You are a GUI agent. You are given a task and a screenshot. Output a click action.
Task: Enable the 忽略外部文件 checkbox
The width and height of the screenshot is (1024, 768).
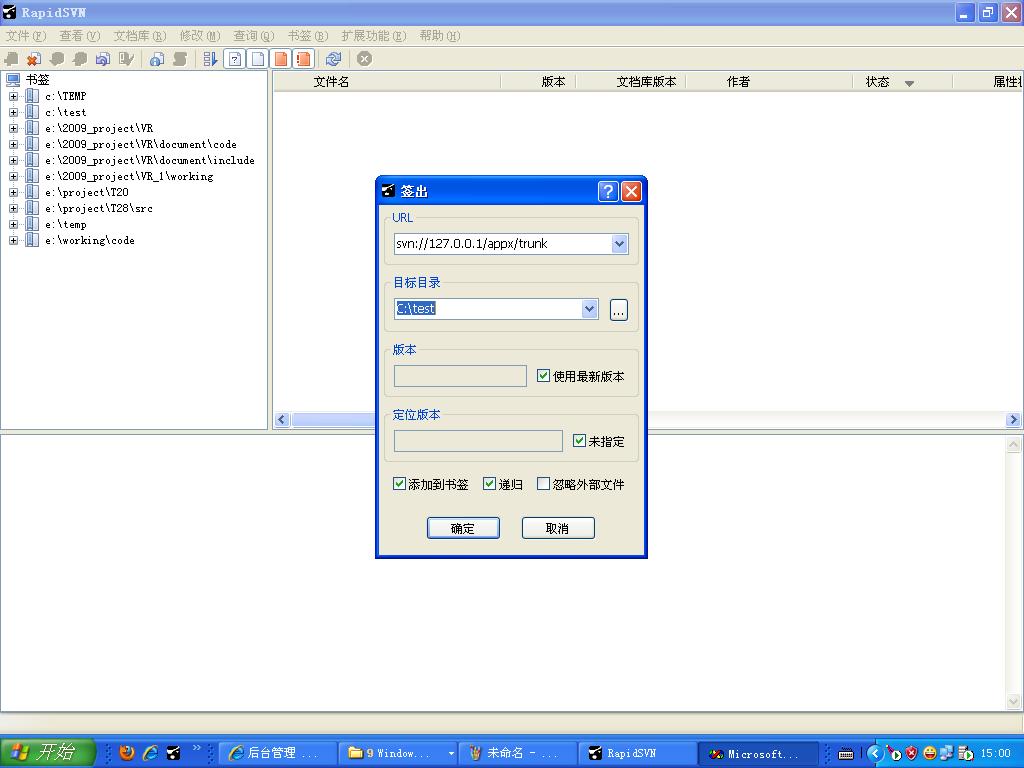544,484
